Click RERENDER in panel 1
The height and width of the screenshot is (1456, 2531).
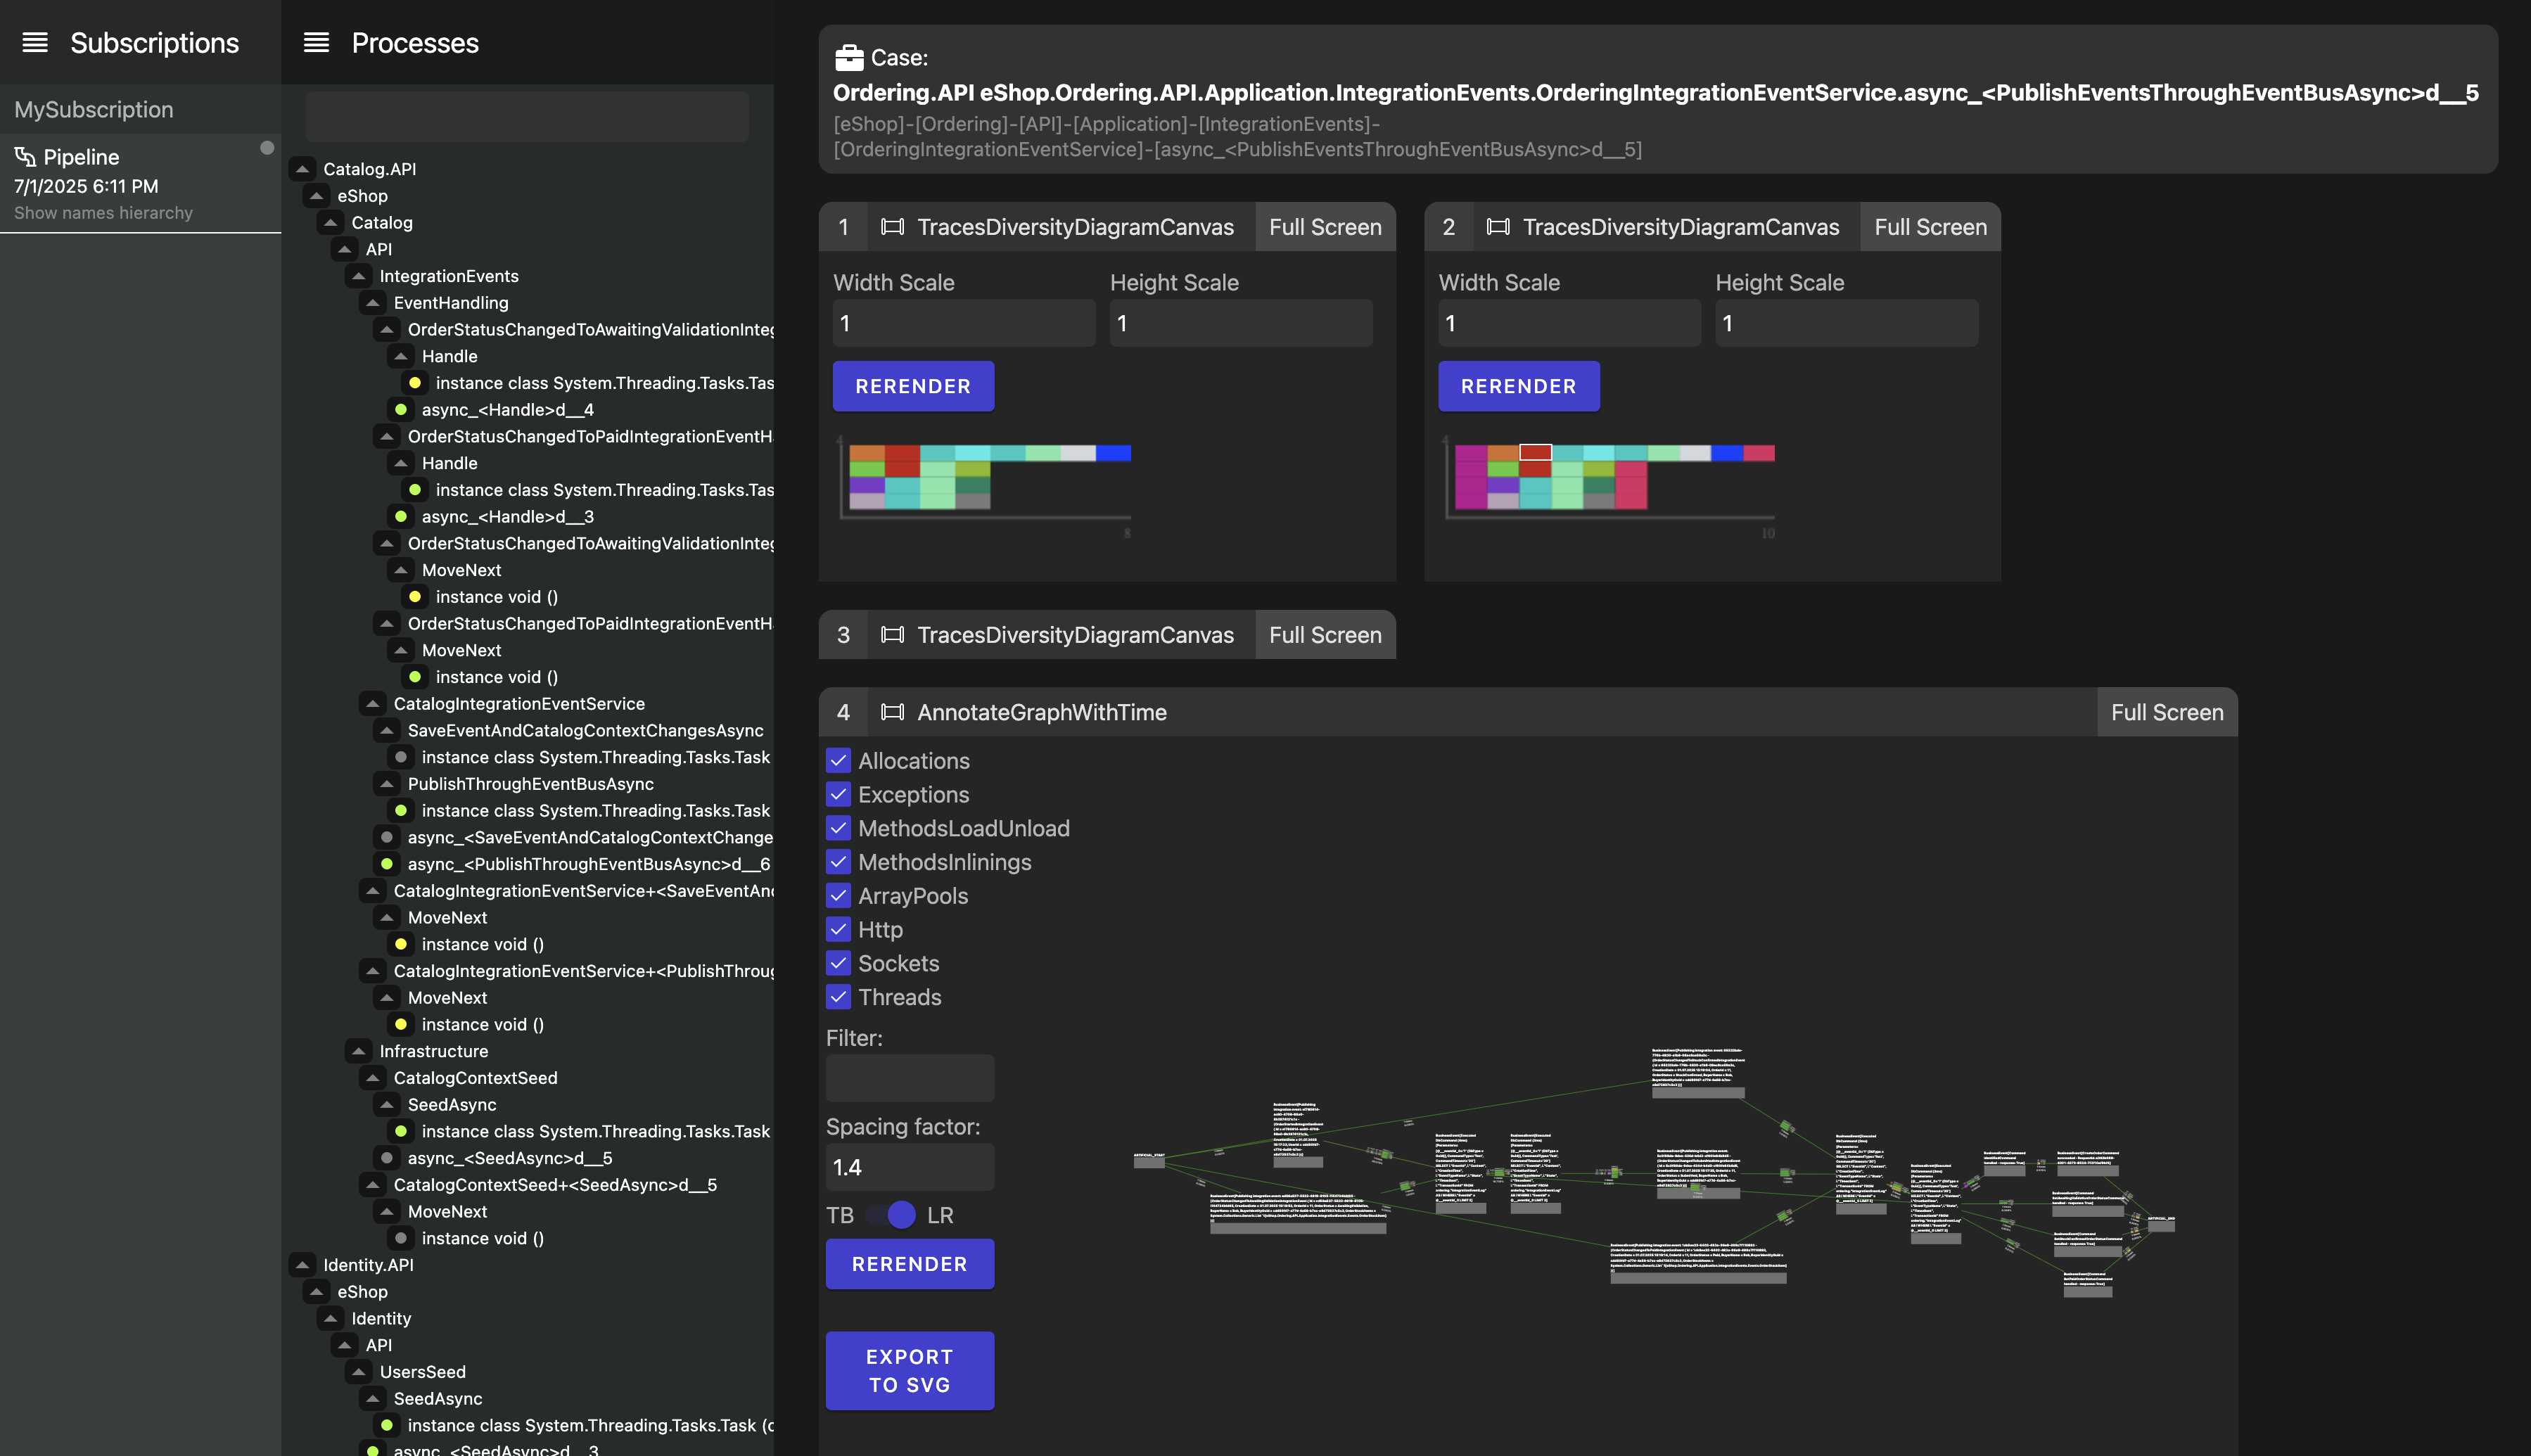click(x=913, y=386)
